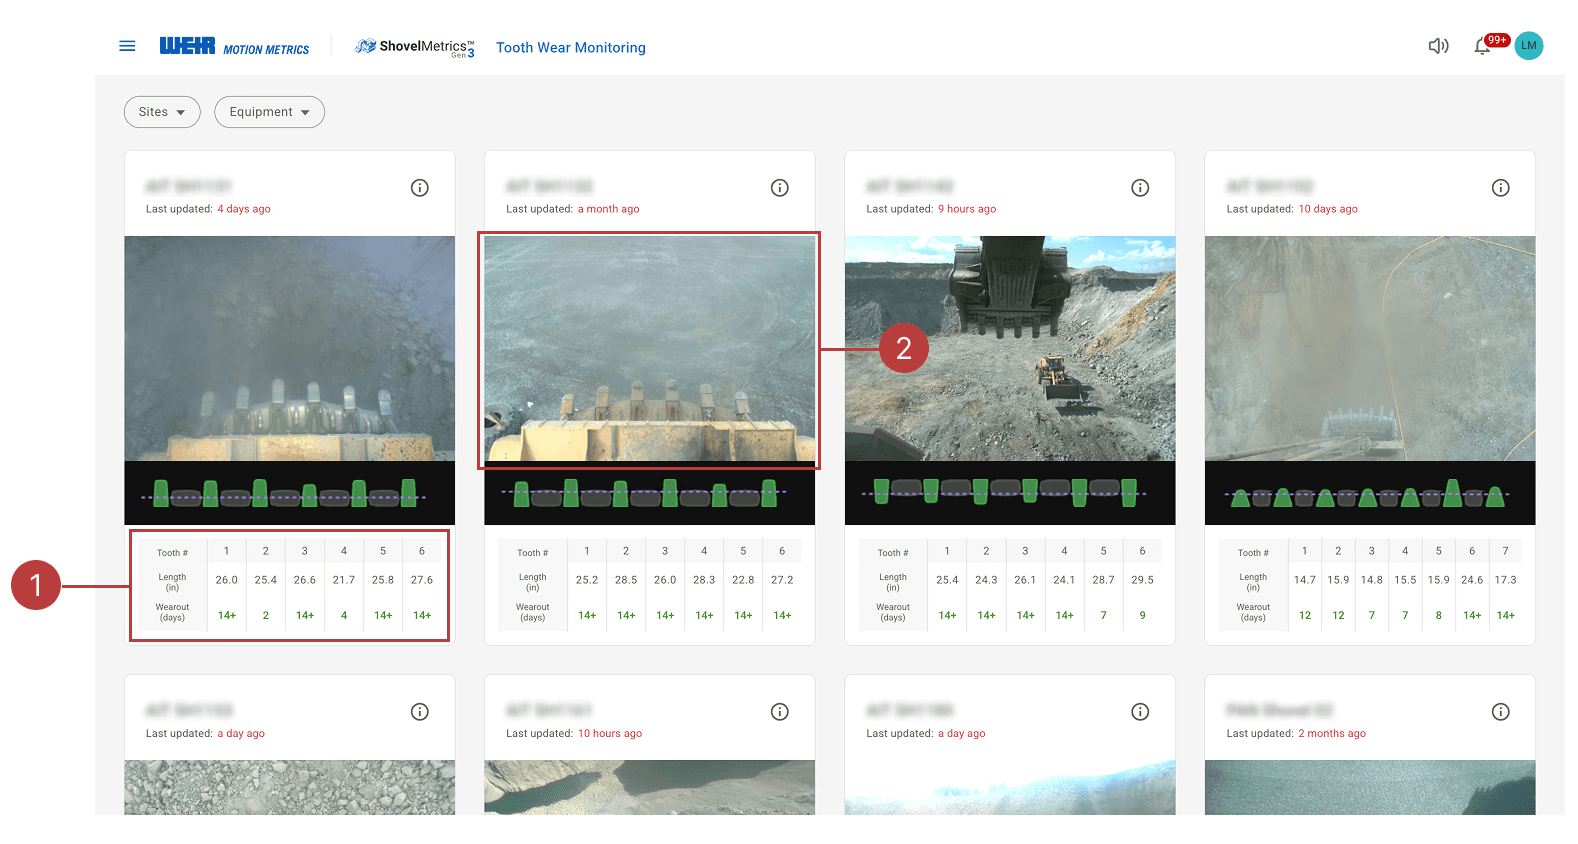Image resolution: width=1578 pixels, height=844 pixels.
Task: Click Tooth # header in 10 days ago card
Action: [1253, 553]
